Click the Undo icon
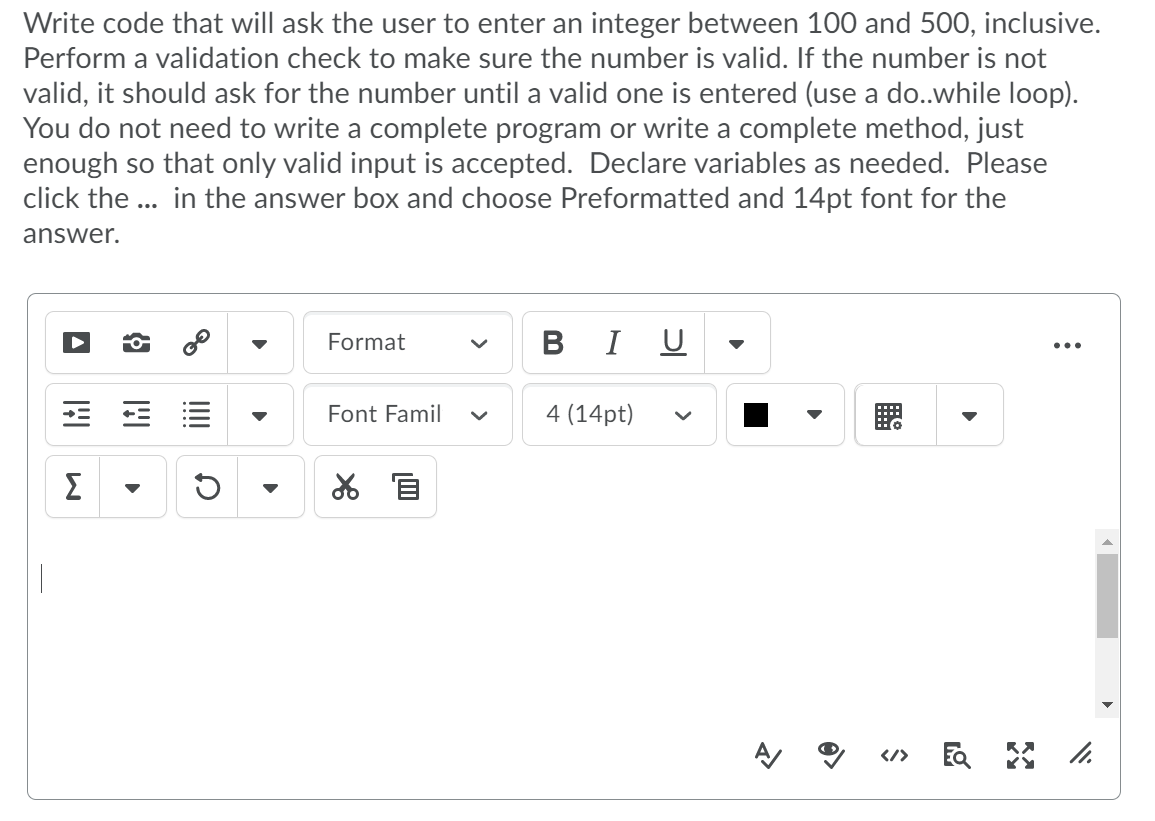The height and width of the screenshot is (821, 1155). point(207,487)
